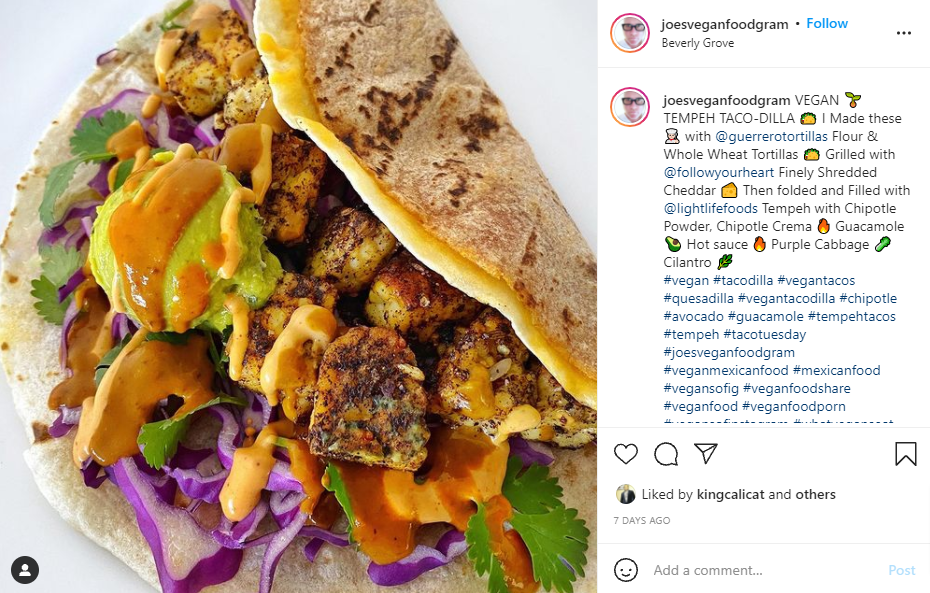Open the emoji picker smiley icon

626,570
